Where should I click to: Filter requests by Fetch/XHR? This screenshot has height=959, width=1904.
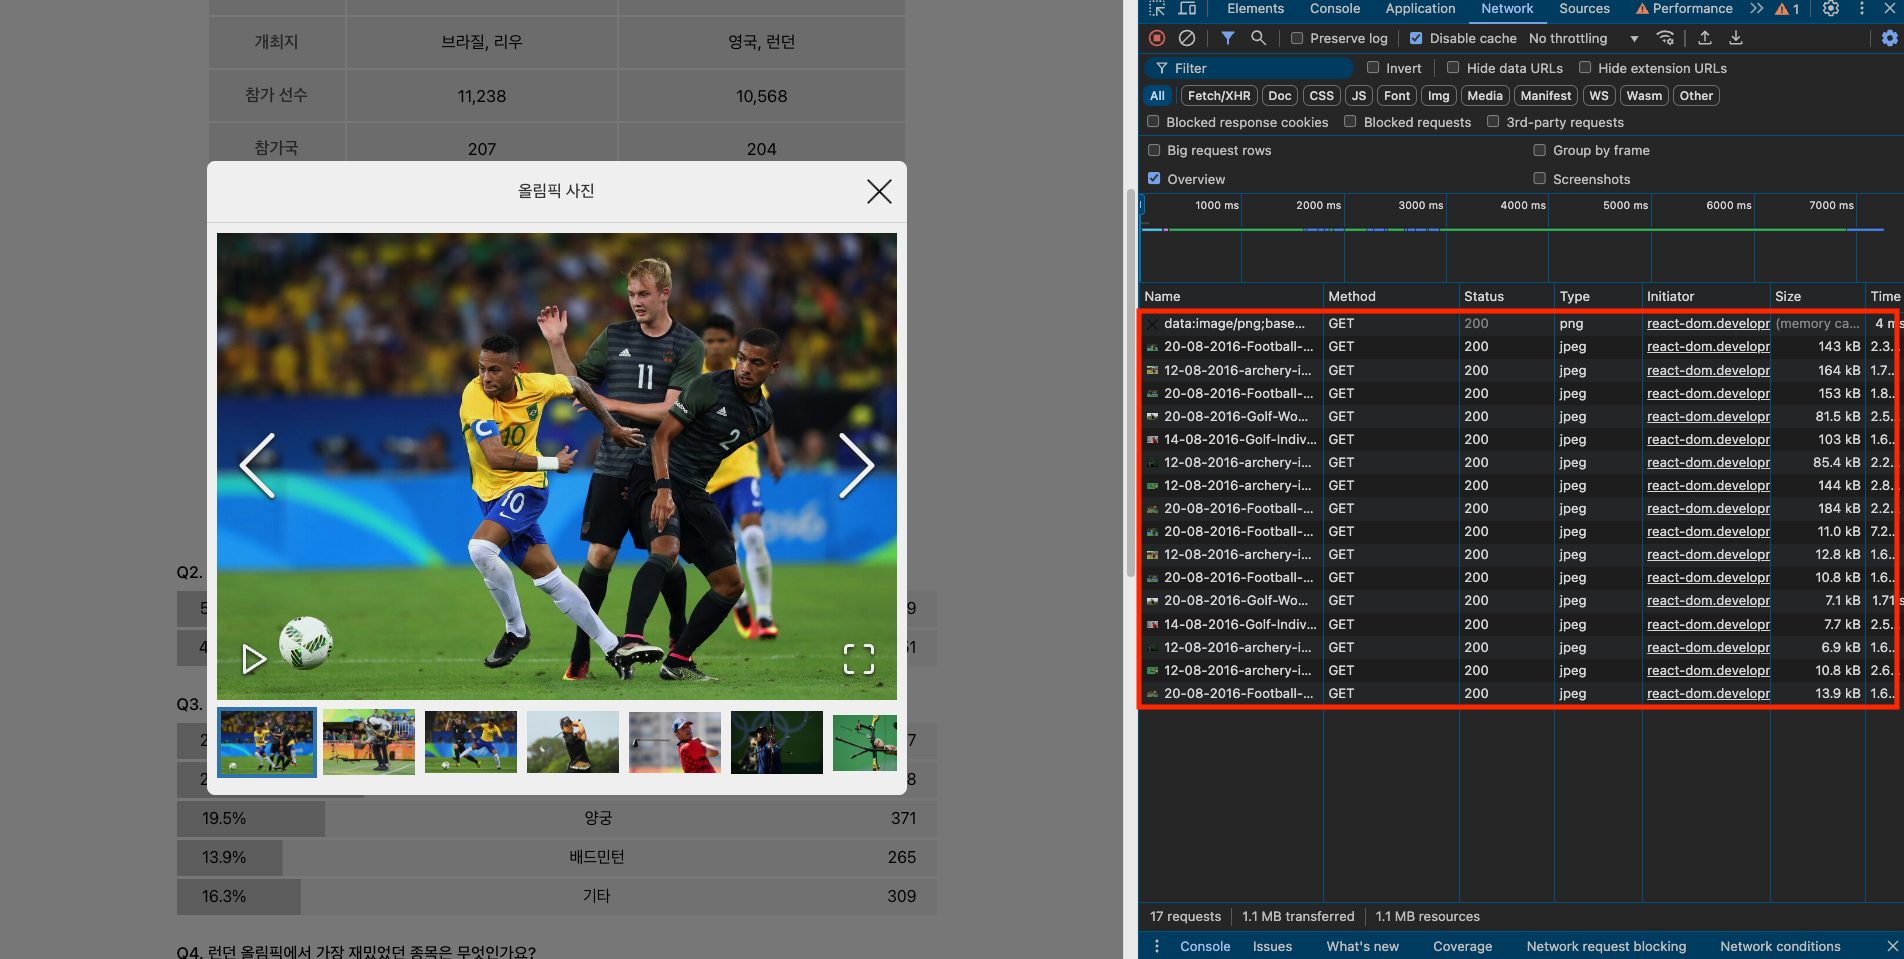1219,96
